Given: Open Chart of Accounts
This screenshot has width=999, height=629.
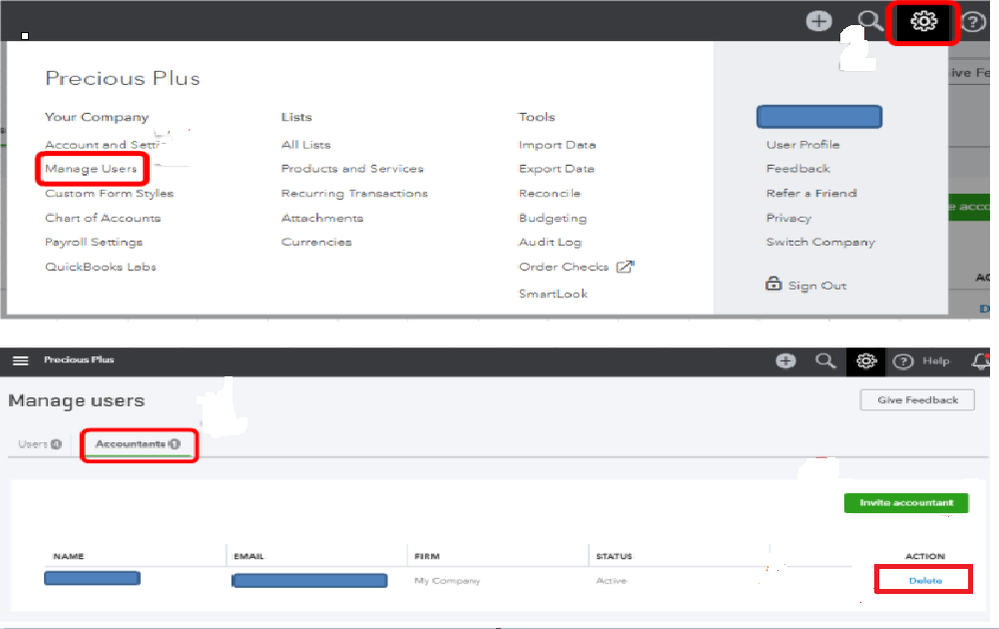Looking at the screenshot, I should tap(103, 218).
